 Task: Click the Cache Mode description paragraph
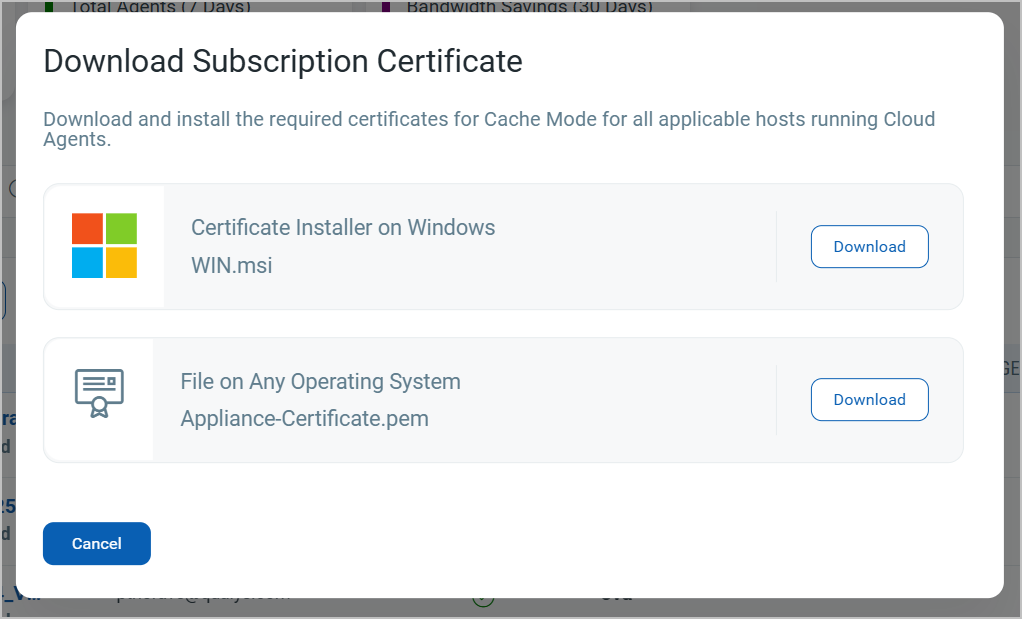tap(489, 130)
